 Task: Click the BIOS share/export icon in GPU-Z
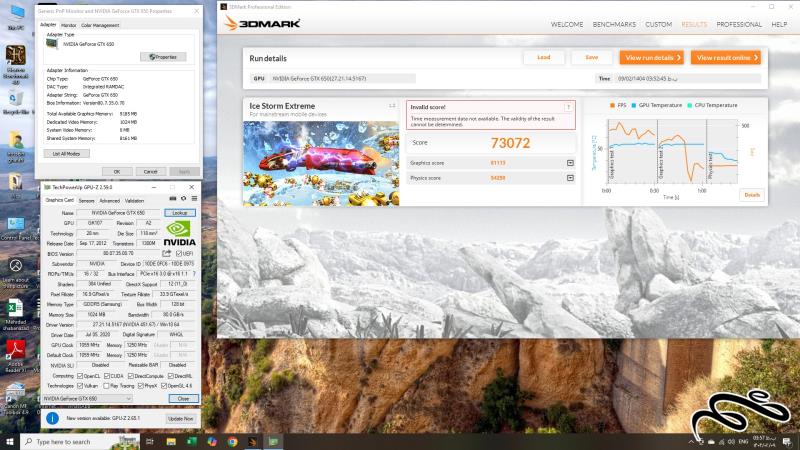pyautogui.click(x=166, y=254)
